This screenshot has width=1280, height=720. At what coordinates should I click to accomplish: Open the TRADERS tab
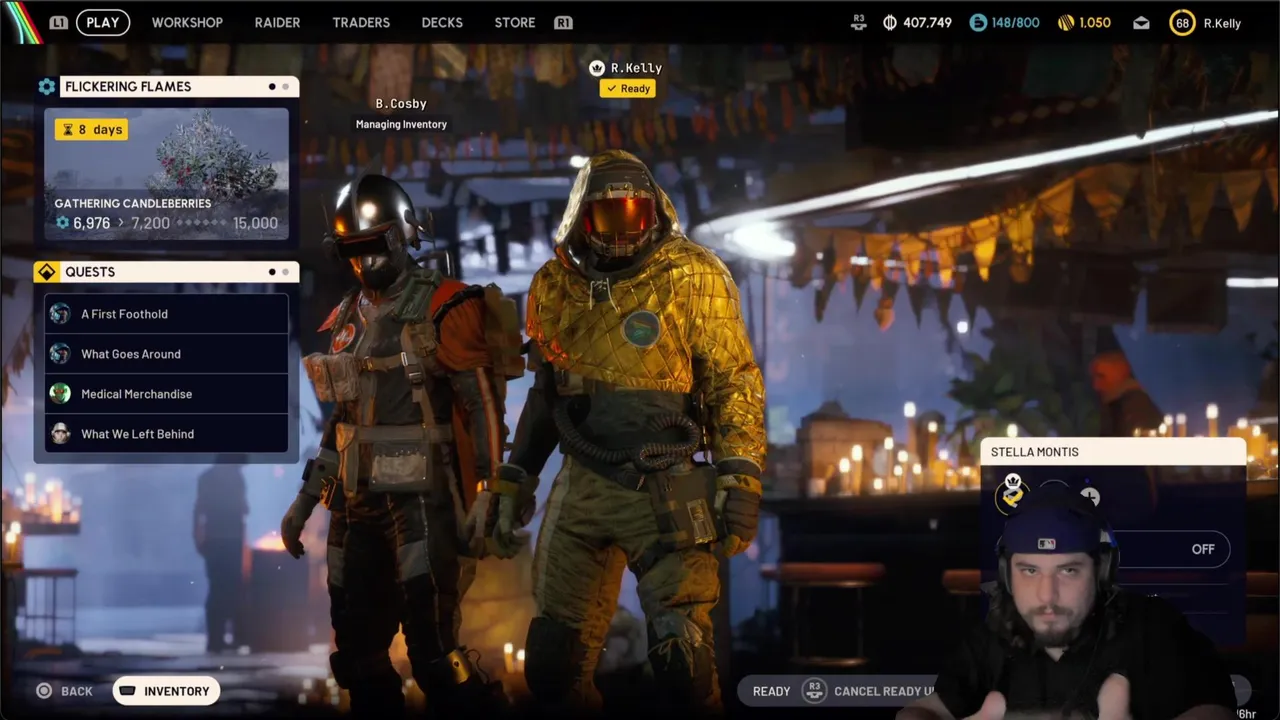point(361,22)
